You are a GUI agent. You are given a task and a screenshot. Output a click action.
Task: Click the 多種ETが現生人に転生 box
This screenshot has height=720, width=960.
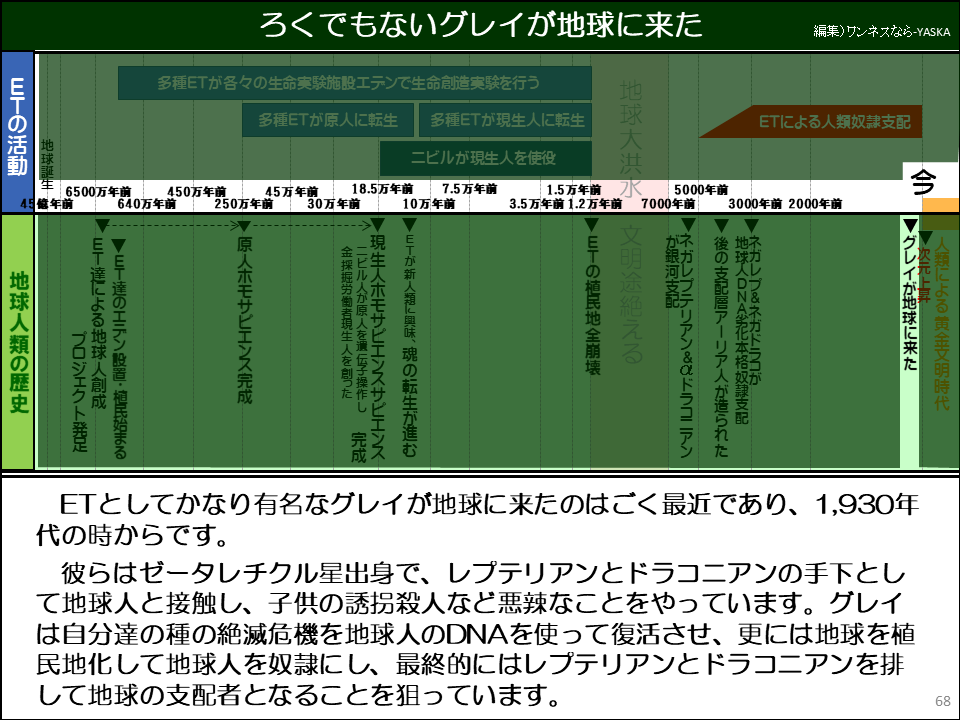click(505, 120)
